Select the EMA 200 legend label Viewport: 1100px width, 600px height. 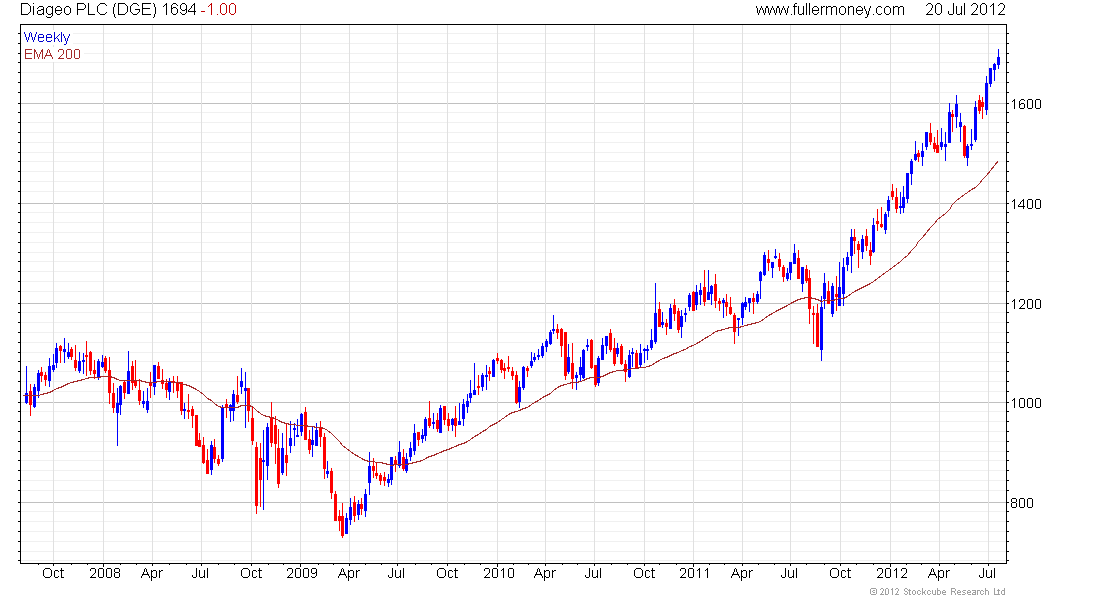click(52, 54)
